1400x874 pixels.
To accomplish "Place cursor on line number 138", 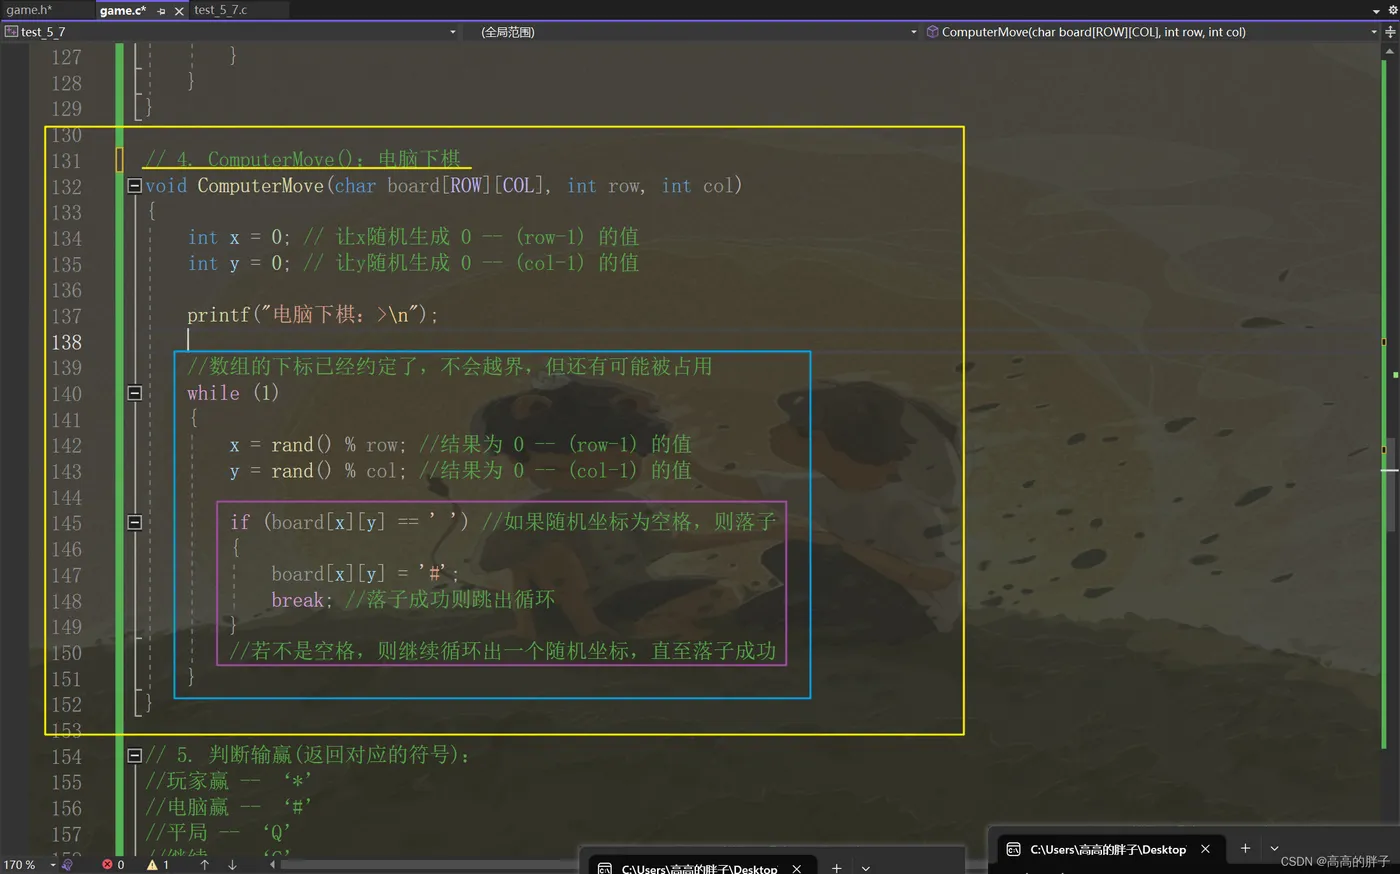I will [67, 342].
